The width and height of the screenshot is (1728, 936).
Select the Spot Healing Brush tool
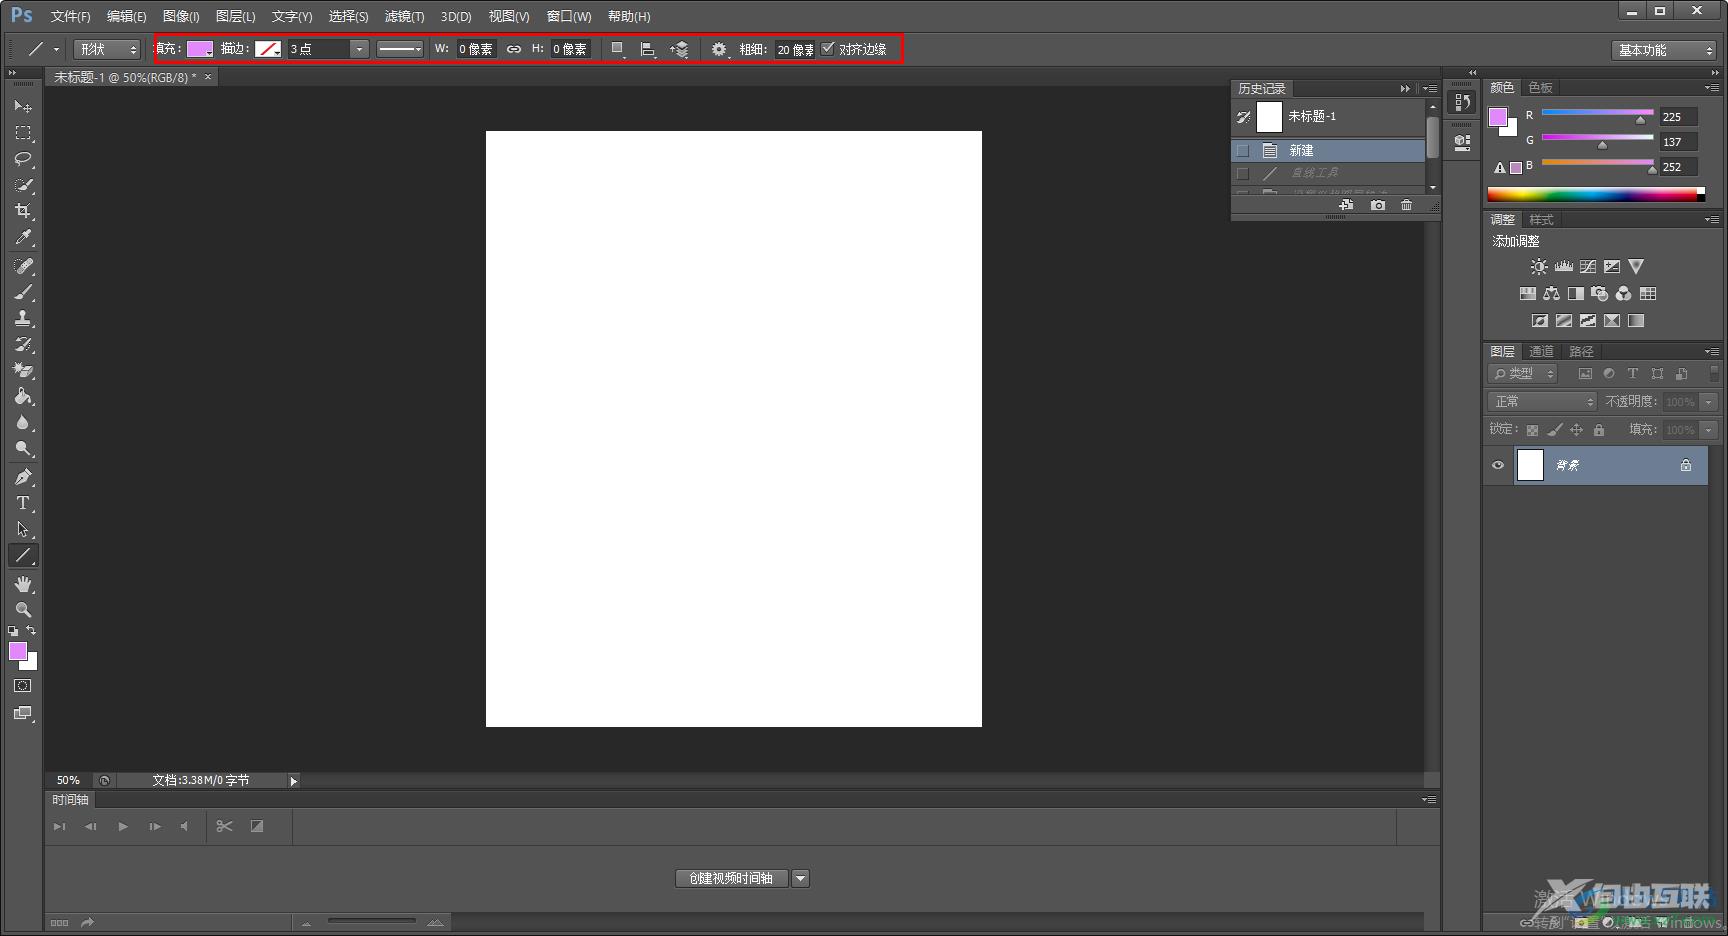23,266
